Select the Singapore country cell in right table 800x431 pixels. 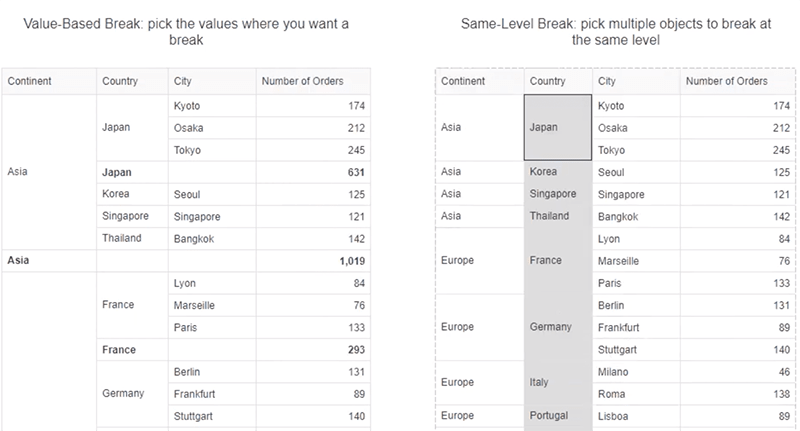(x=558, y=194)
